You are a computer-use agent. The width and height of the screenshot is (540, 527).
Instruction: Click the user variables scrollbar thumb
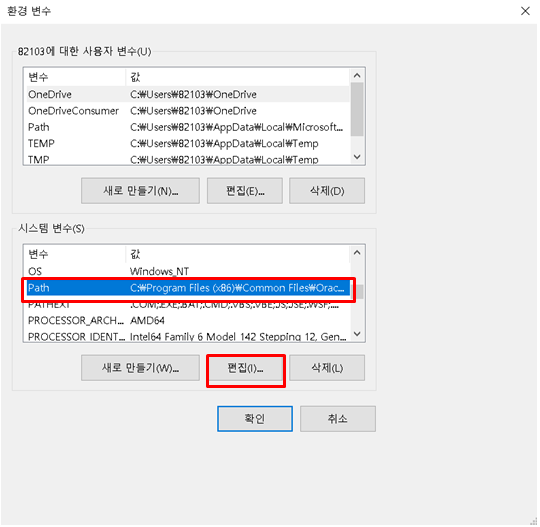click(x=357, y=109)
